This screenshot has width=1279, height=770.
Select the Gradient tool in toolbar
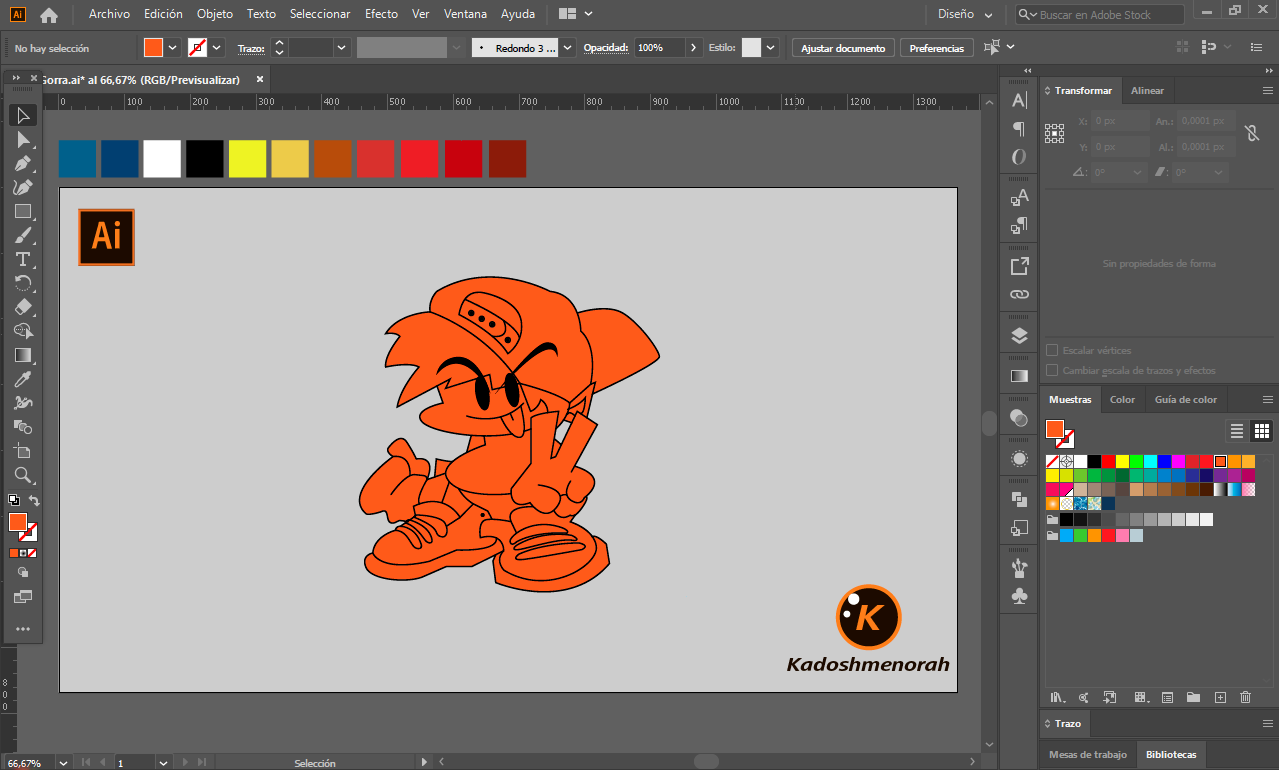point(23,355)
